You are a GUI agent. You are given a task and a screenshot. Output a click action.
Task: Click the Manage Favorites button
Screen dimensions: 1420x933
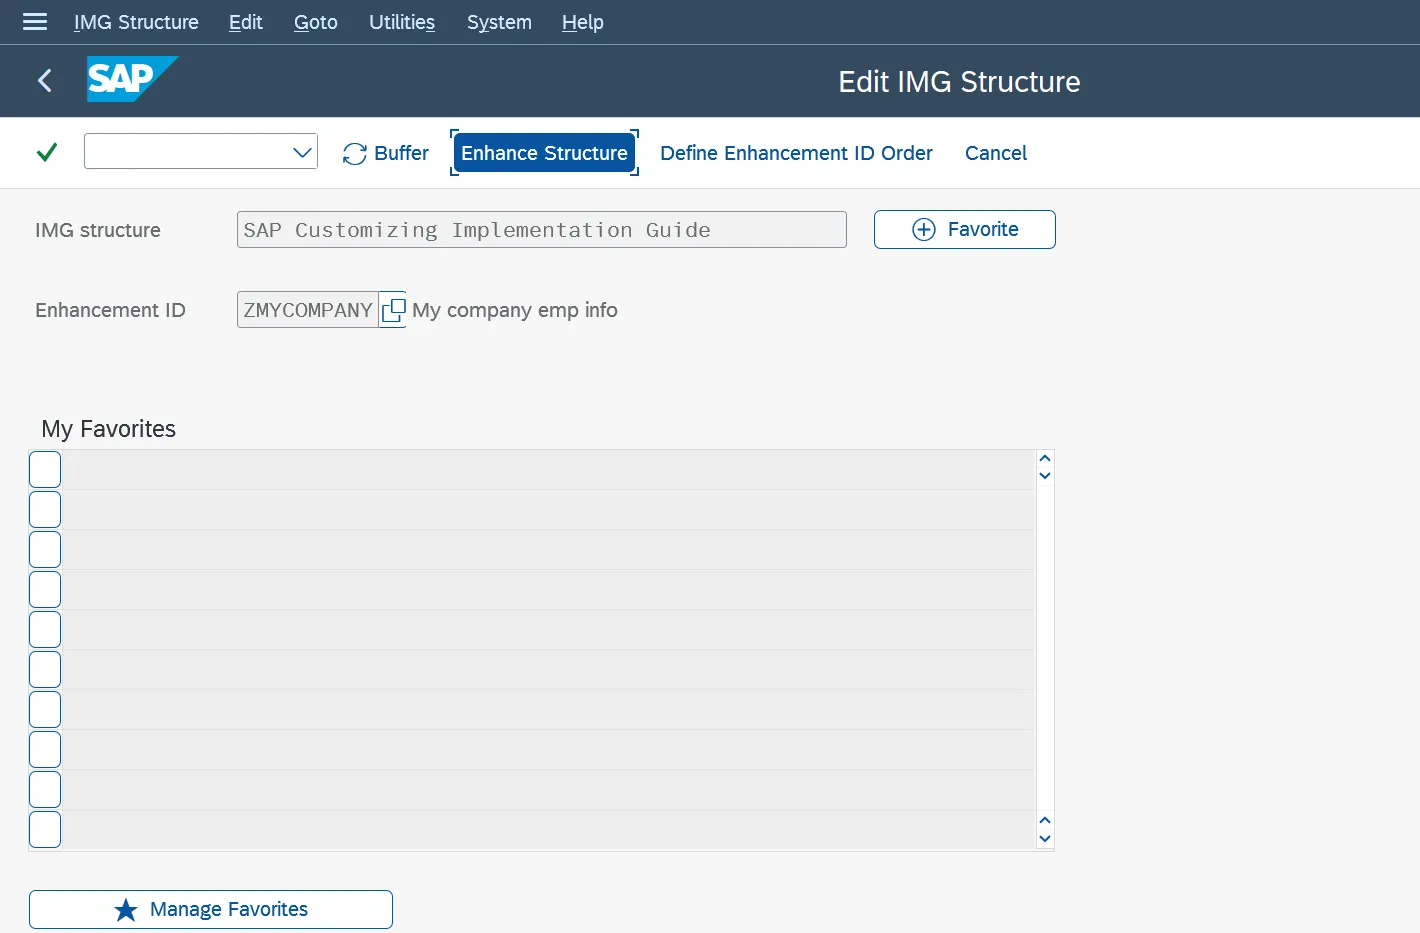(210, 909)
